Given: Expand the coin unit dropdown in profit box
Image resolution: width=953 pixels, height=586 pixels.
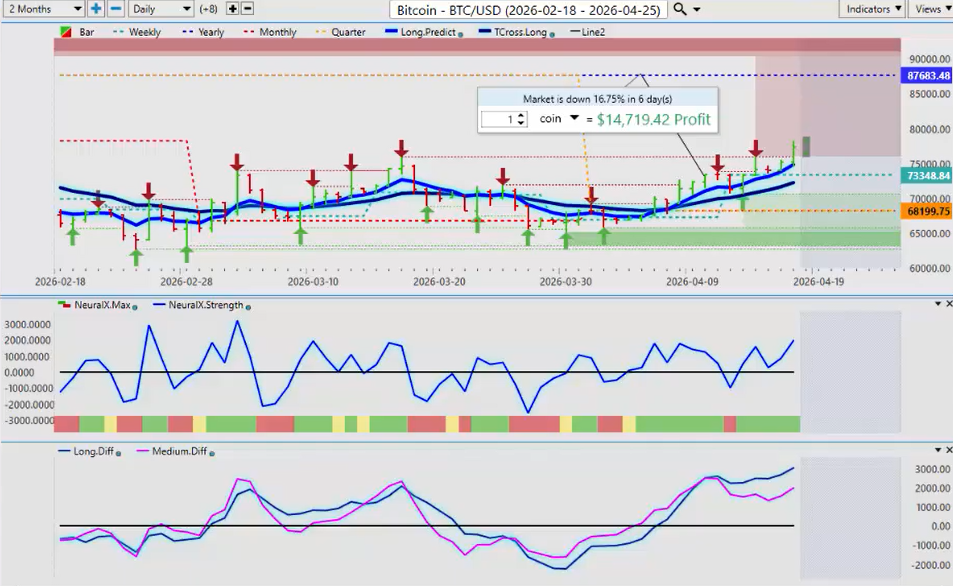Looking at the screenshot, I should tap(574, 119).
